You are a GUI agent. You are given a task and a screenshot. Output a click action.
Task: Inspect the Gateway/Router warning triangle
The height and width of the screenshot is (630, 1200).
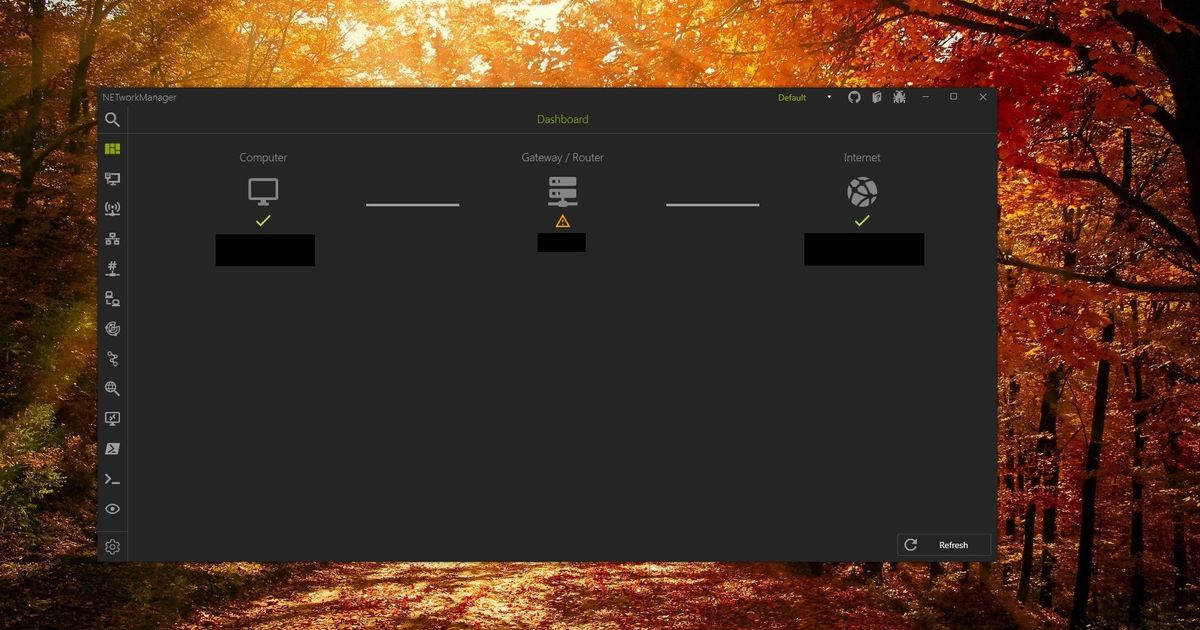pyautogui.click(x=562, y=220)
